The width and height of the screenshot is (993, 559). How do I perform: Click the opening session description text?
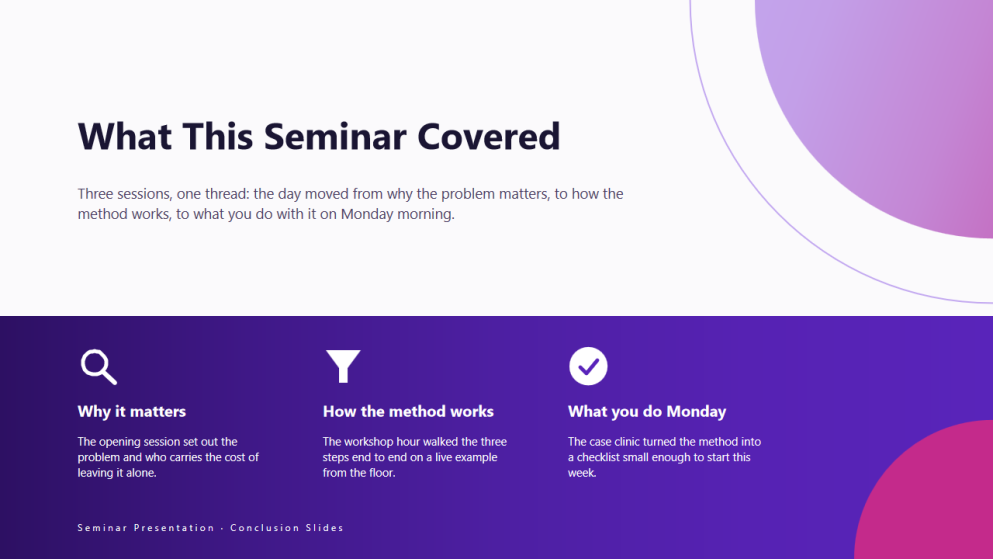tap(168, 457)
